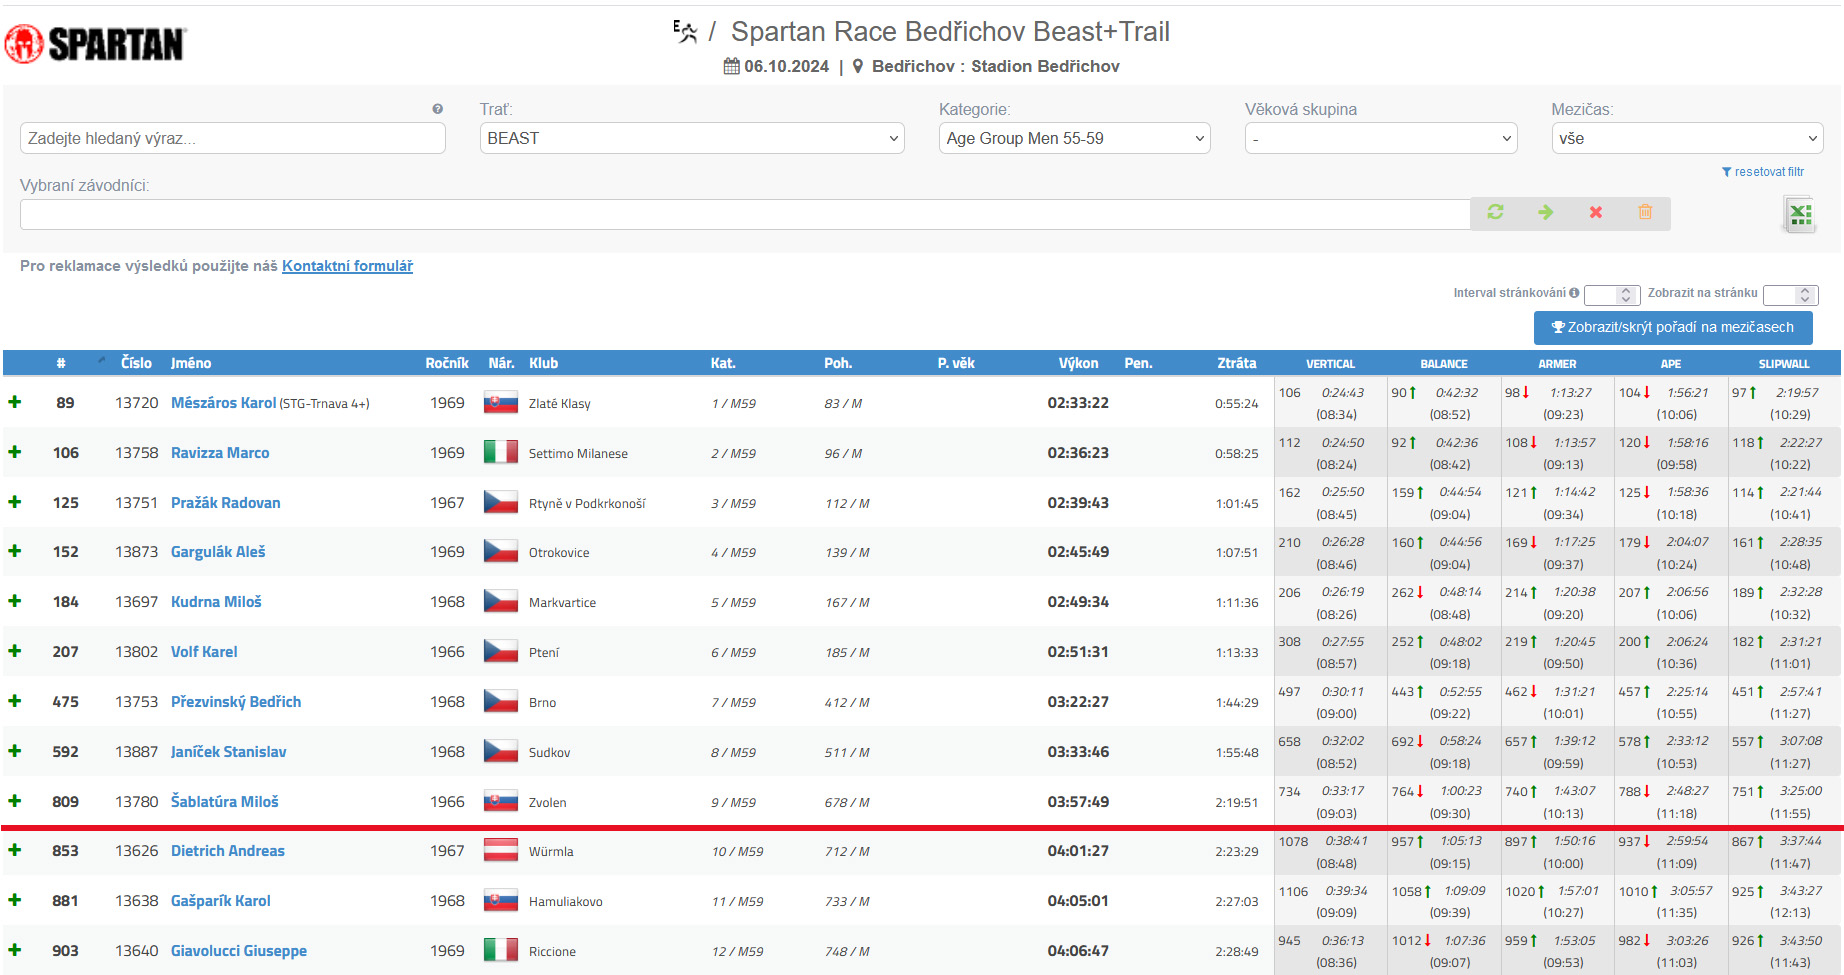The image size is (1844, 975).
Task: Open the Trať dropdown showing BEAST
Action: (x=692, y=138)
